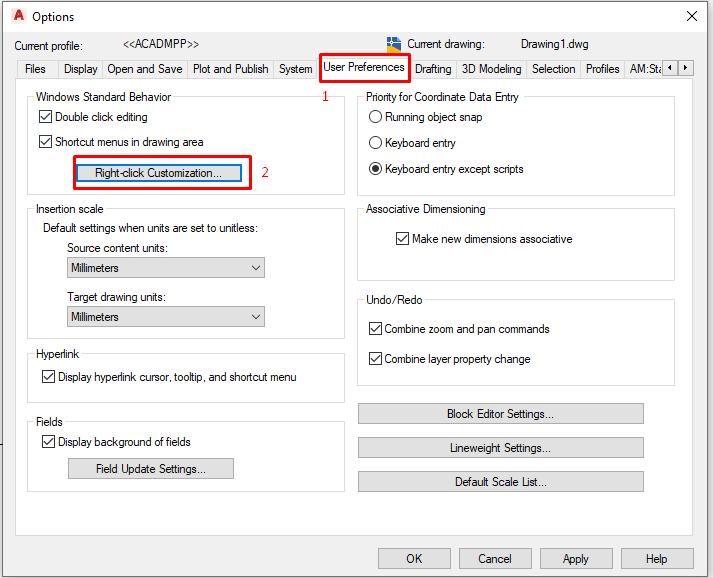Open the Display tab
This screenshot has height=578, width=713.
(81, 69)
